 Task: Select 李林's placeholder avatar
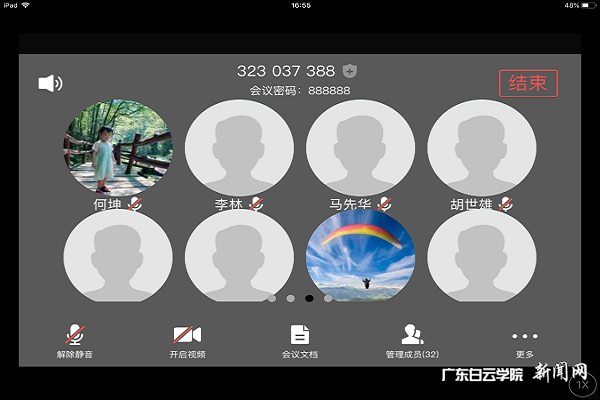[x=239, y=147]
